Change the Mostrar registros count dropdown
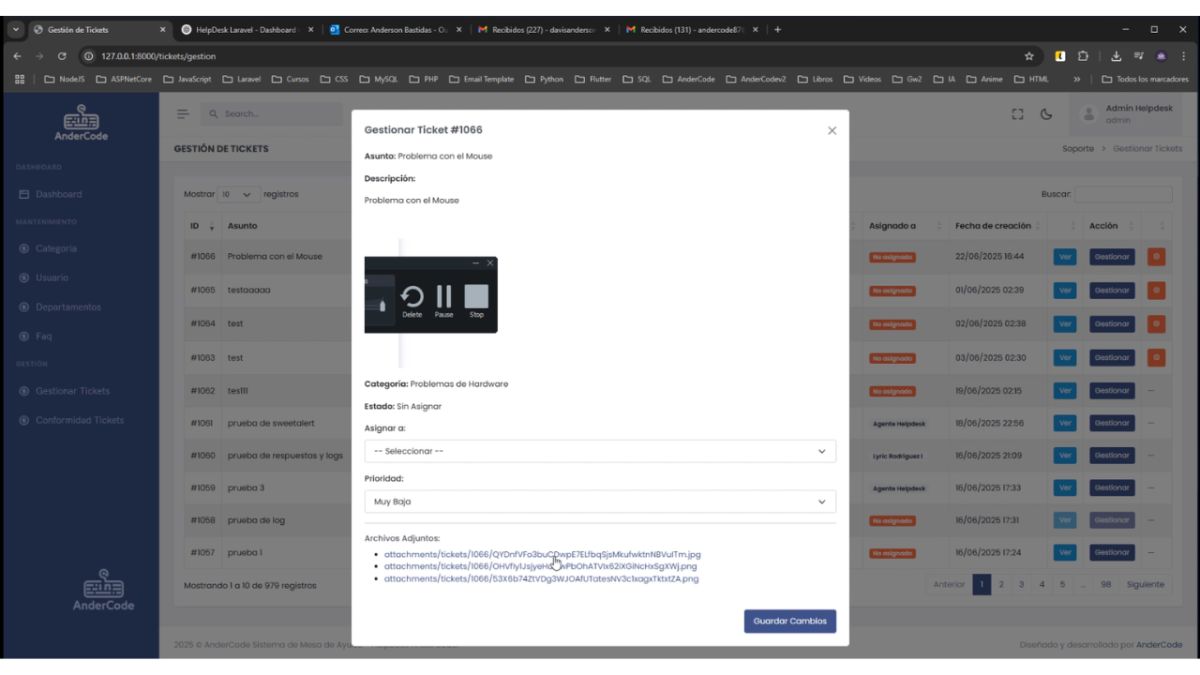The height and width of the screenshot is (675, 1200). point(238,194)
